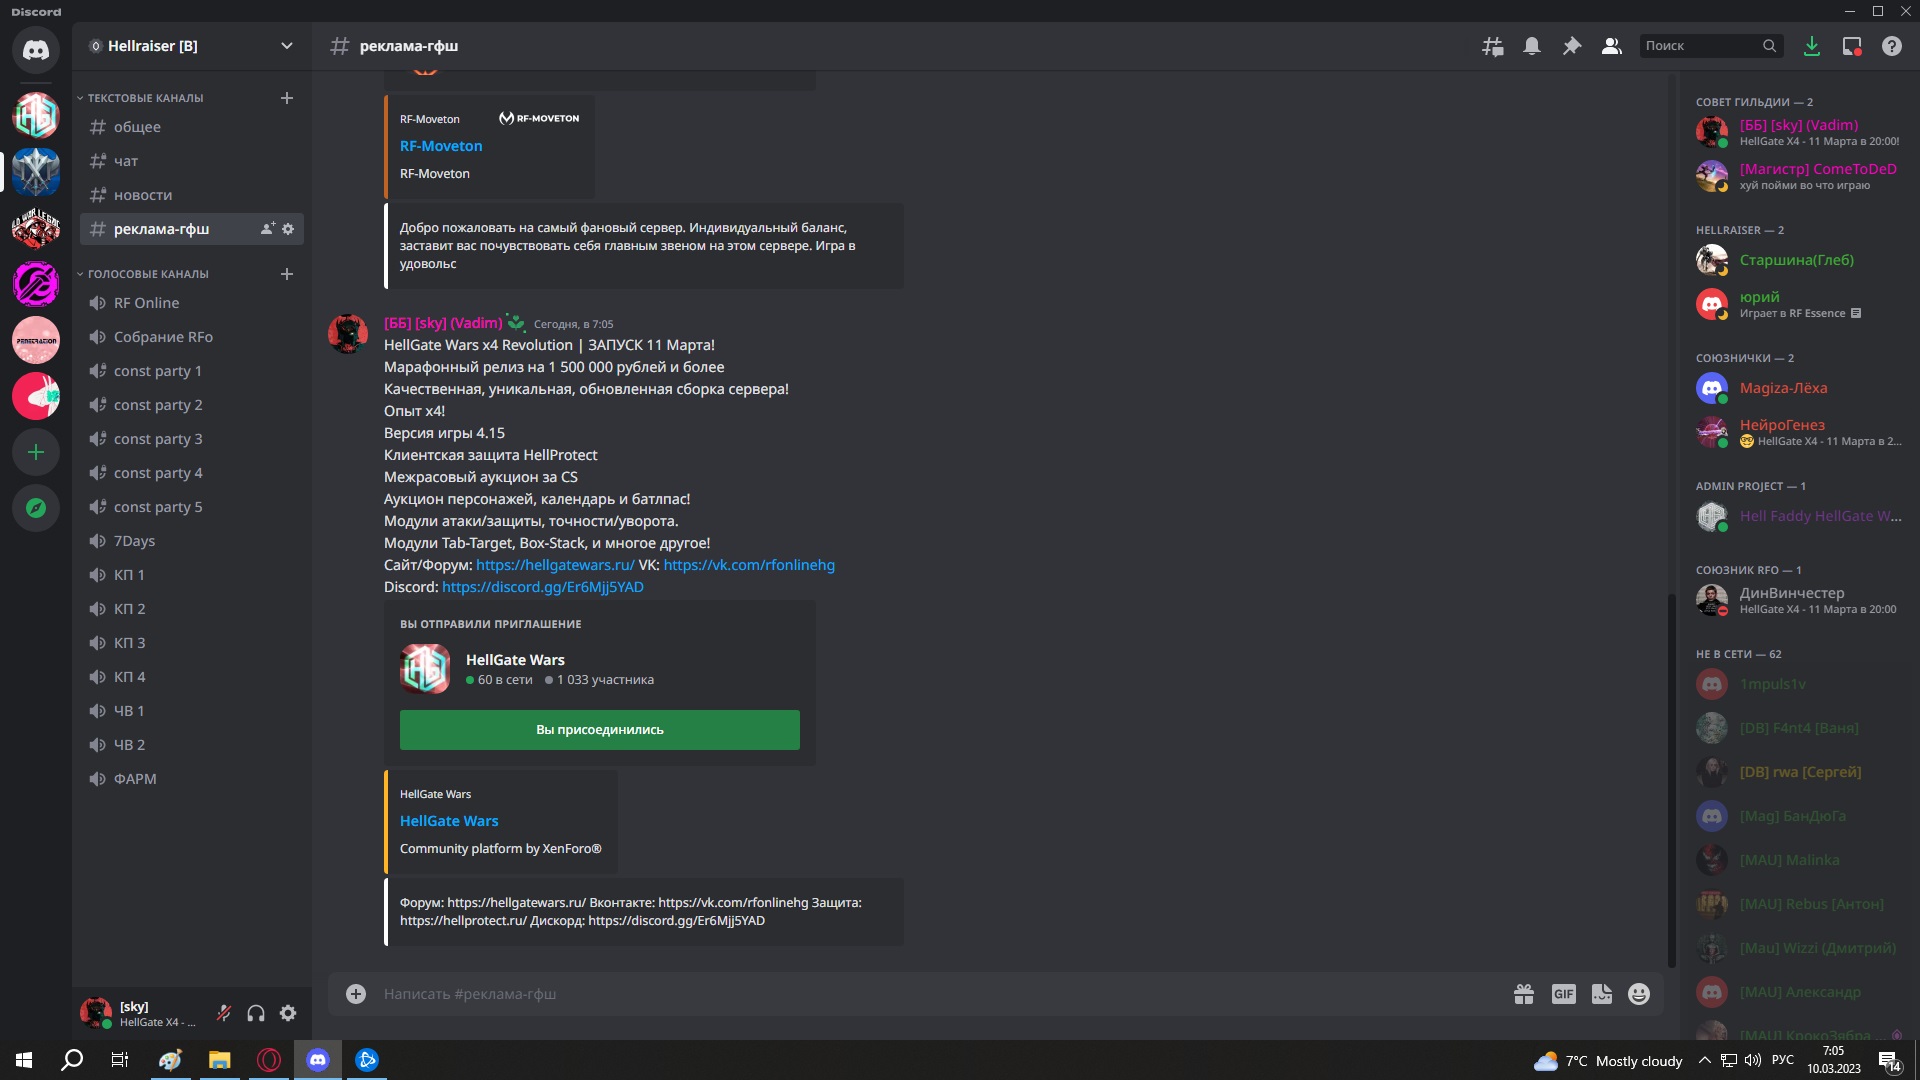Join the RF Online voice channel
1920x1080 pixels.
[192, 303]
